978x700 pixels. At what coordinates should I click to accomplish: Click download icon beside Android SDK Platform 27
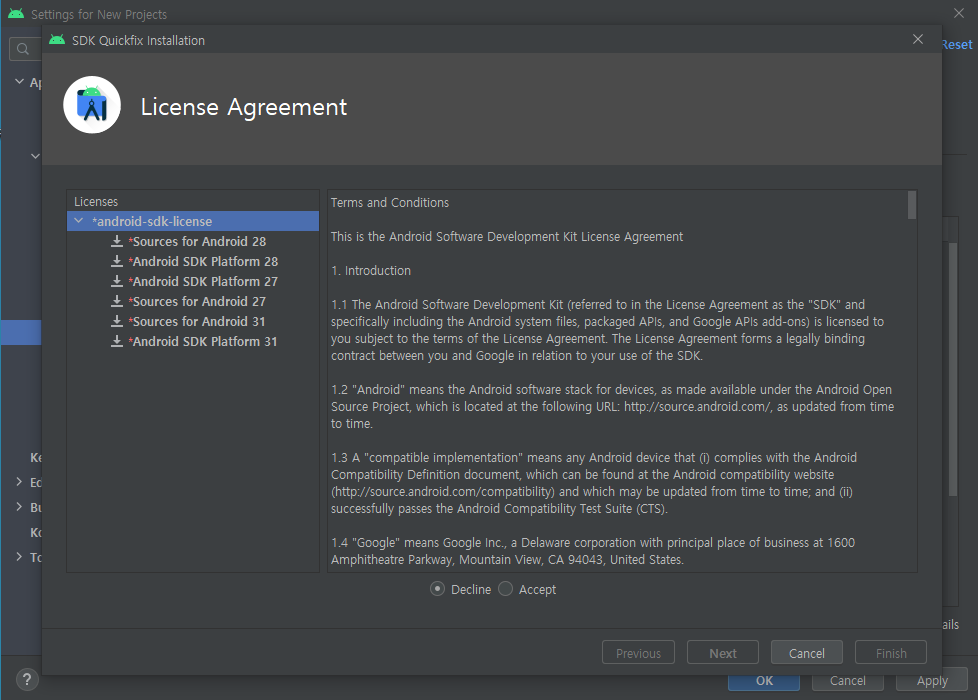click(x=117, y=281)
